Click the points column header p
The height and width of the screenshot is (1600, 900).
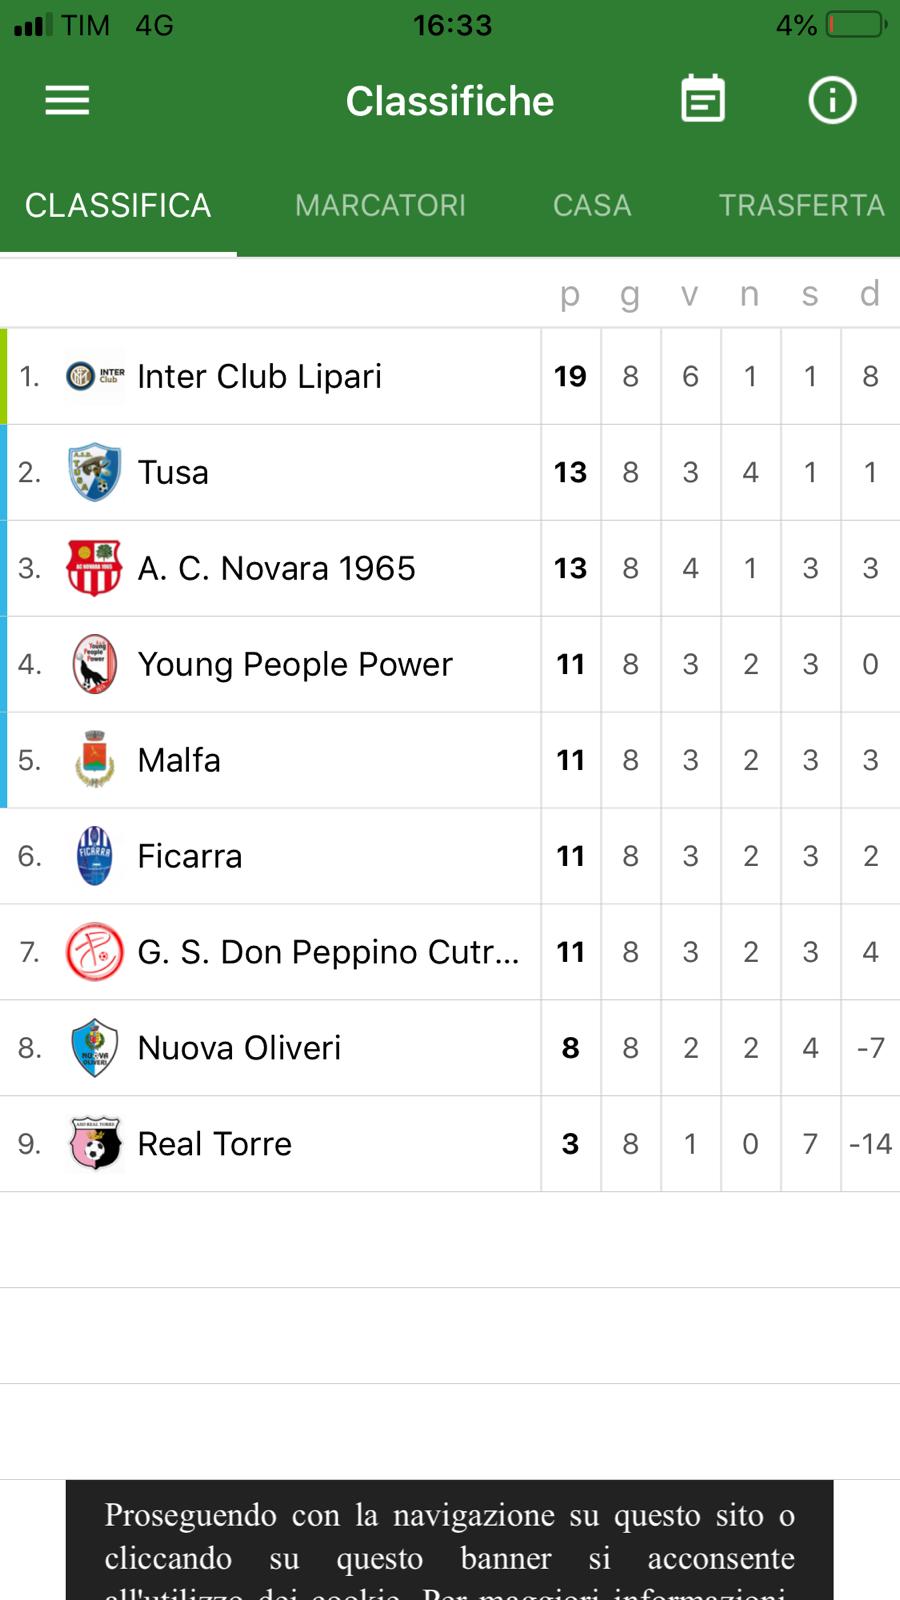[x=570, y=294]
